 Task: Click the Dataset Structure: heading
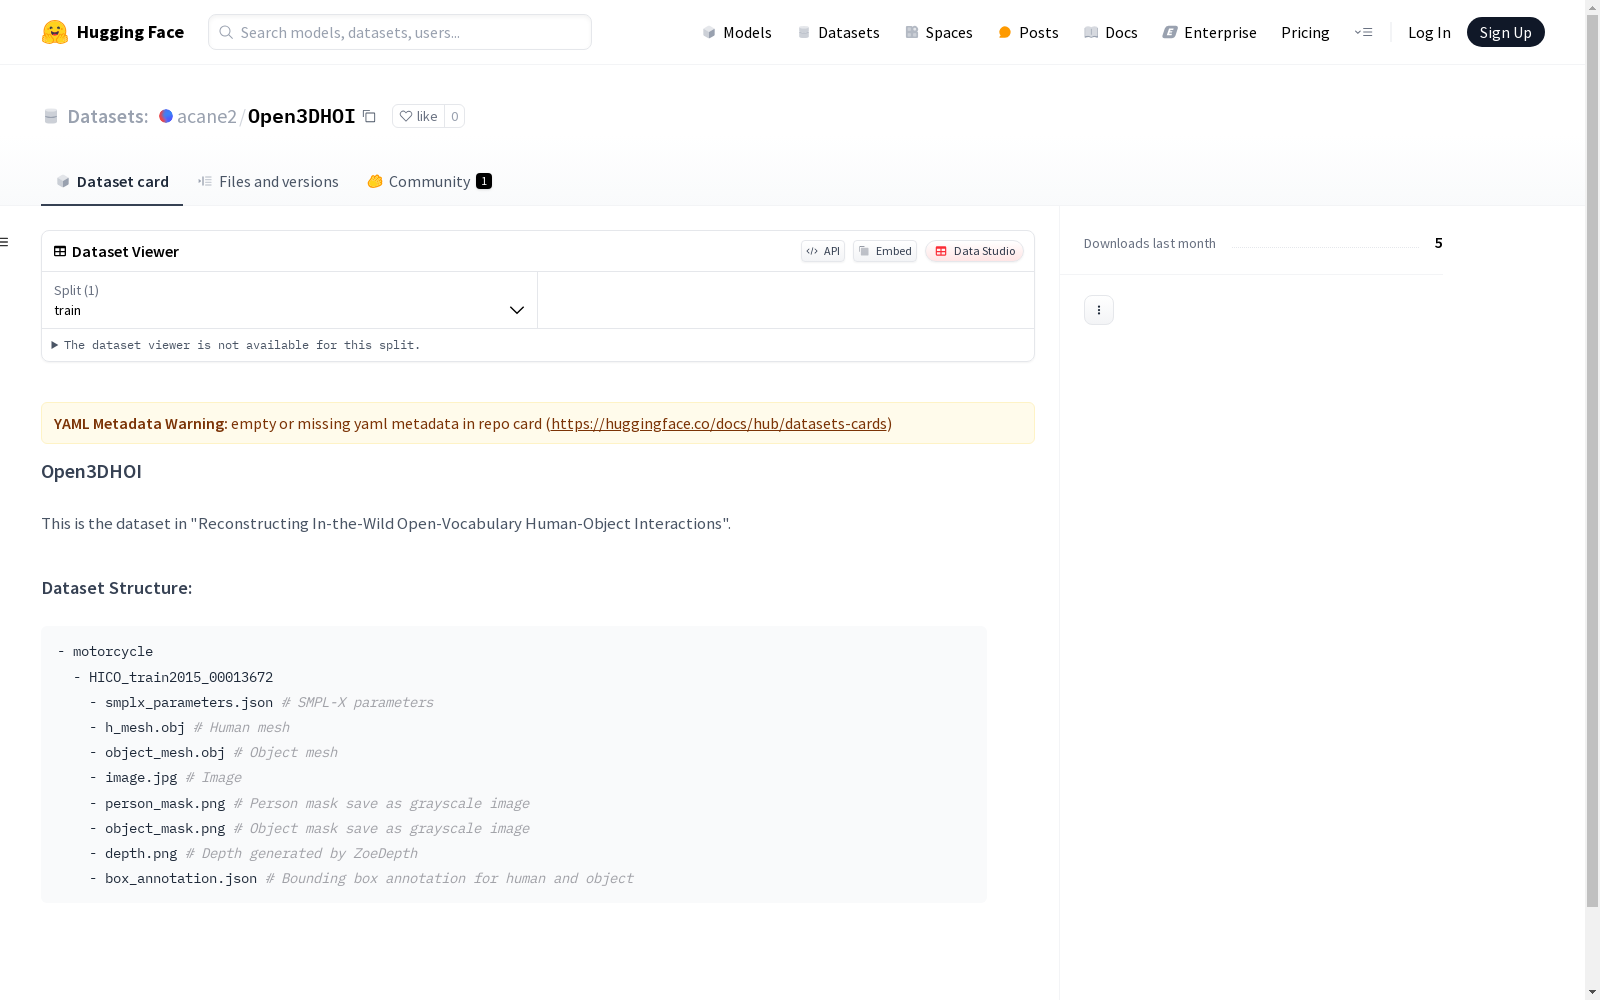pyautogui.click(x=117, y=588)
